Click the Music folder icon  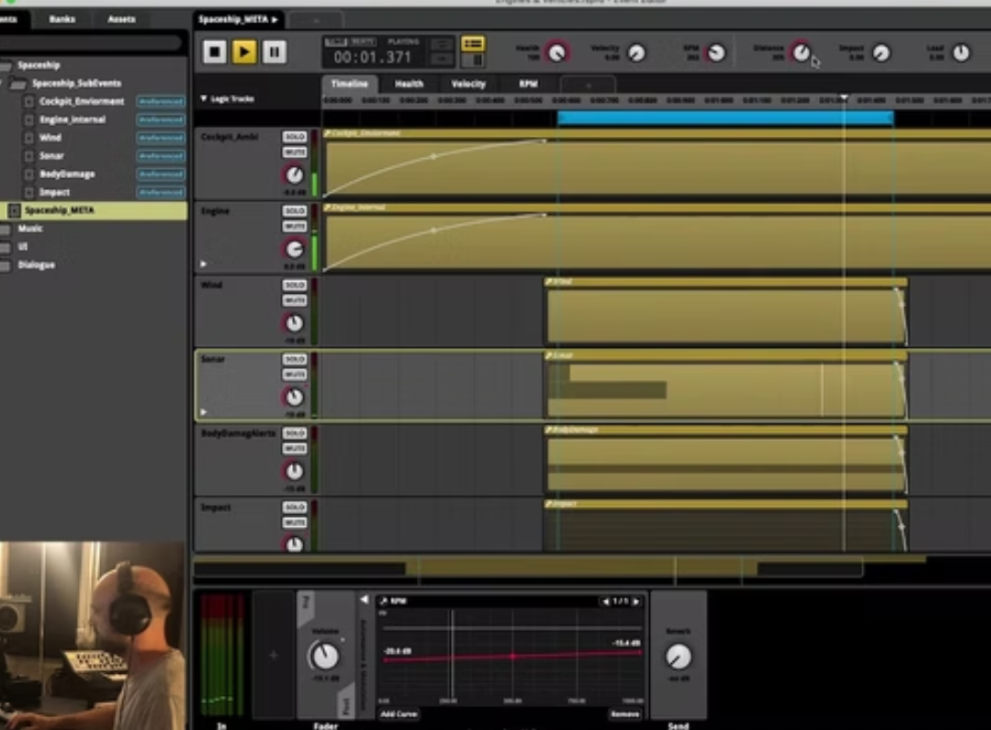tap(6, 229)
